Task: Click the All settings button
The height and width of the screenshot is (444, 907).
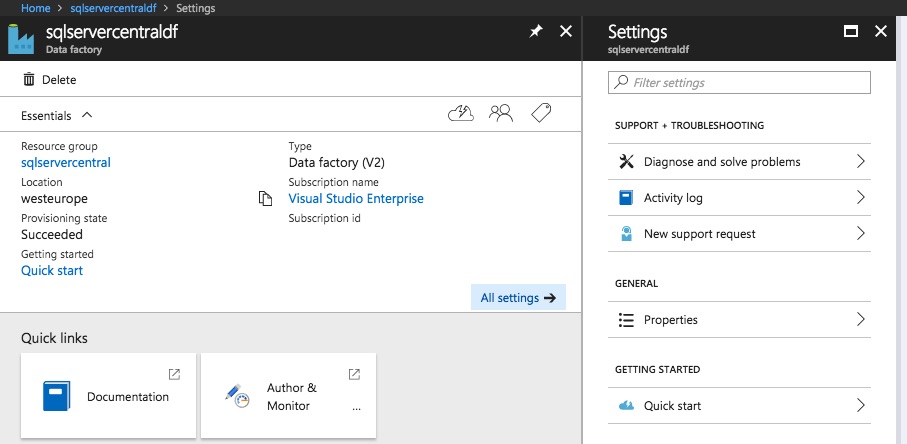Action: pos(517,297)
